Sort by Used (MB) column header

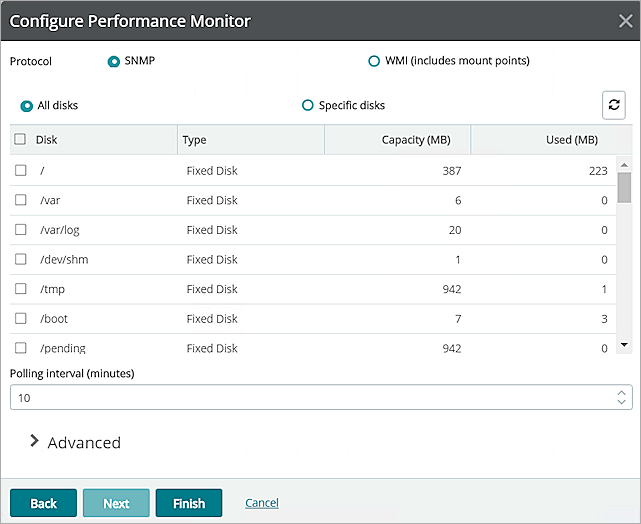point(572,140)
